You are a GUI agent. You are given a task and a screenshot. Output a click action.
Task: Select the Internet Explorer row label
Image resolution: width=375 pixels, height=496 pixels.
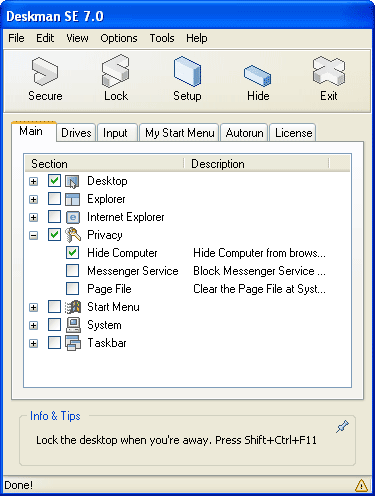pyautogui.click(x=126, y=217)
